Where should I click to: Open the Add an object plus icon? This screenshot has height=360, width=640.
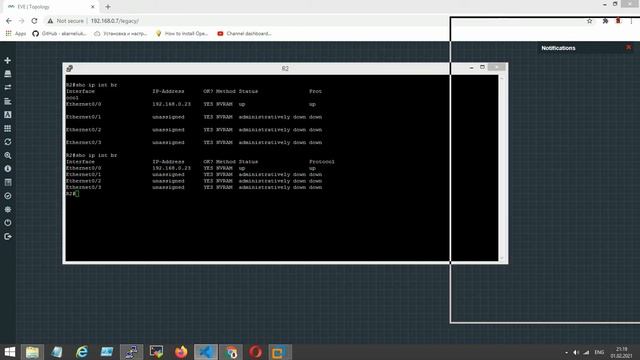click(x=8, y=60)
